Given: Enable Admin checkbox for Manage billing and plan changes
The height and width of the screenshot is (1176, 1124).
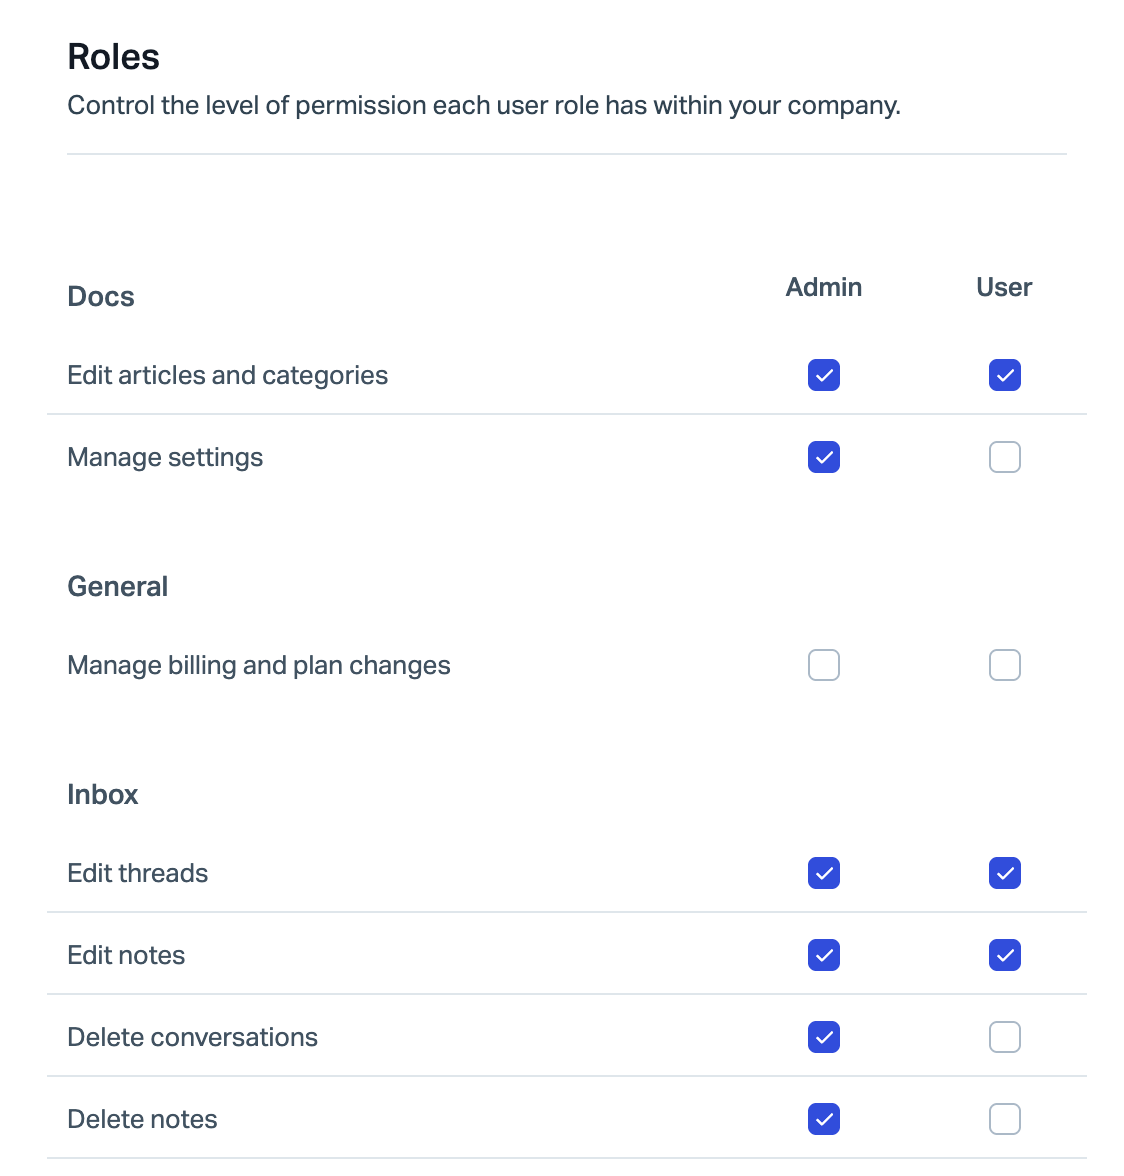Looking at the screenshot, I should click(823, 665).
